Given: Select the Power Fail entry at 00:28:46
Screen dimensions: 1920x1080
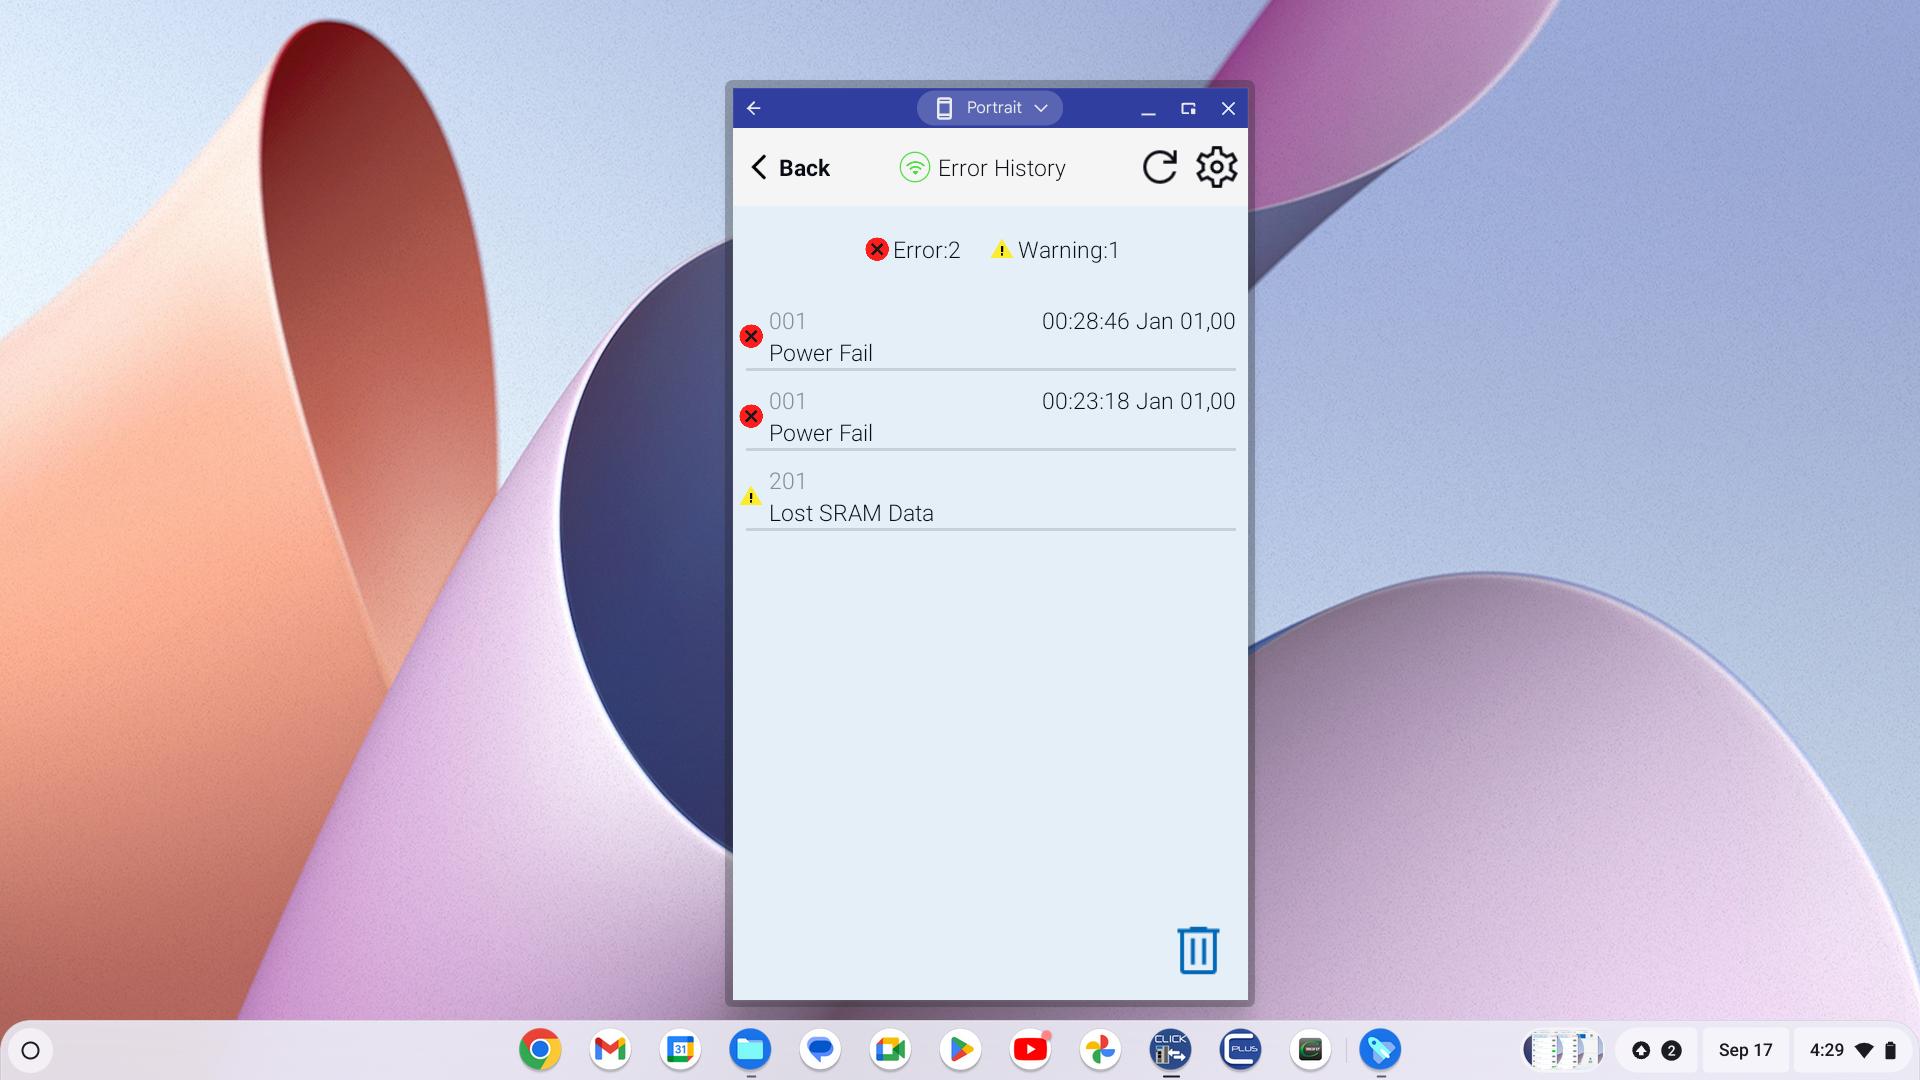Looking at the screenshot, I should (990, 337).
